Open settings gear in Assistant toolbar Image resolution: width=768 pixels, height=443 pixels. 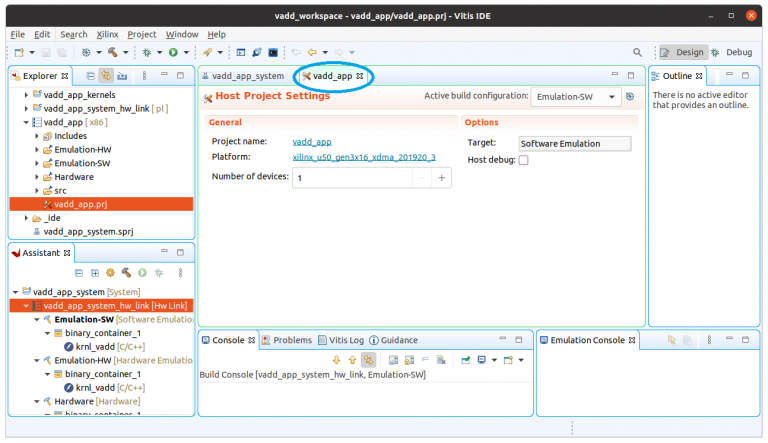(x=110, y=272)
